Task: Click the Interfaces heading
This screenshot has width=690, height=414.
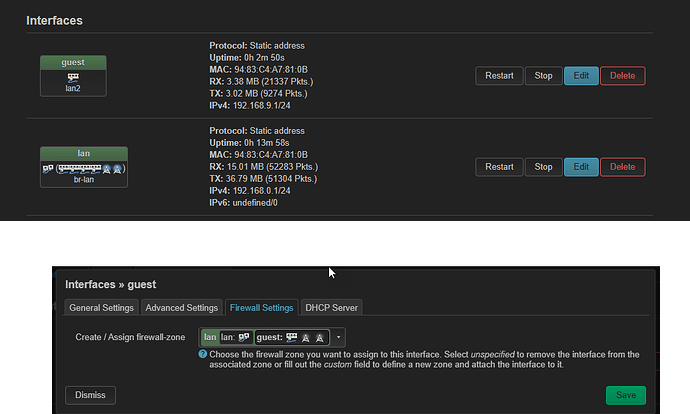Action: pyautogui.click(x=54, y=21)
